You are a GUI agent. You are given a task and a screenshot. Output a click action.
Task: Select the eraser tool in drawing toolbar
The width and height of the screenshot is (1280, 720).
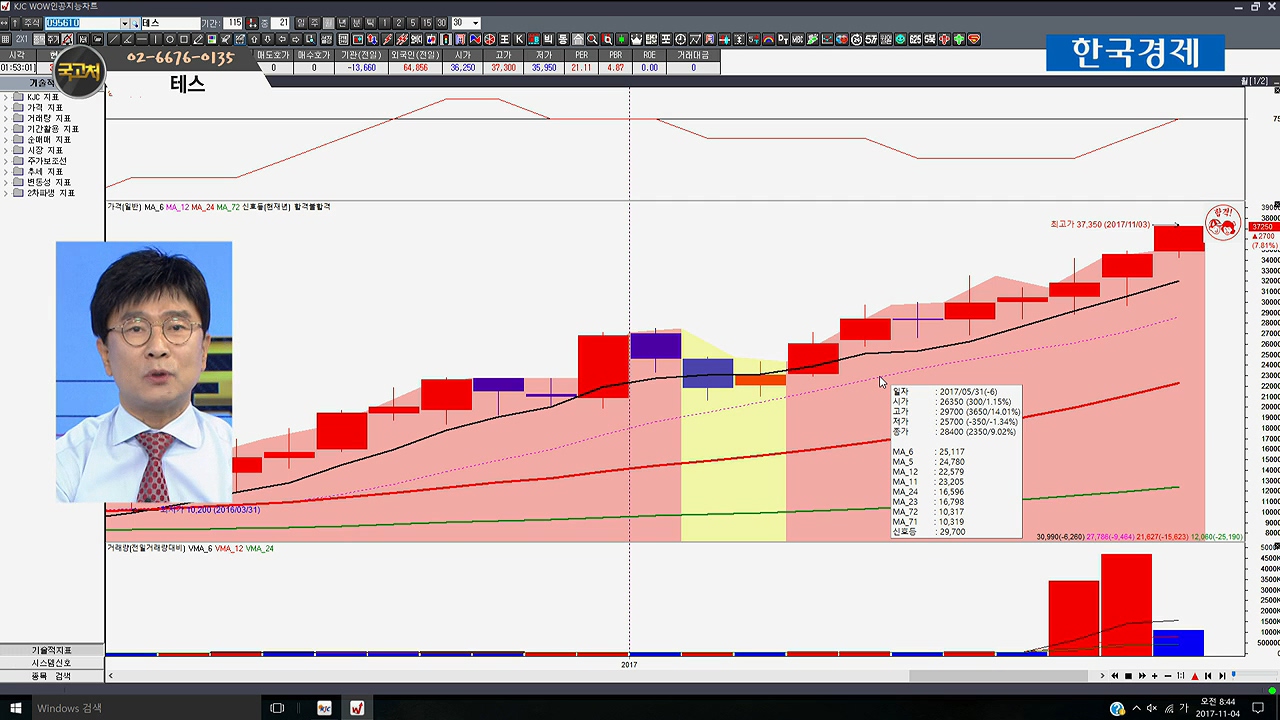click(x=198, y=40)
